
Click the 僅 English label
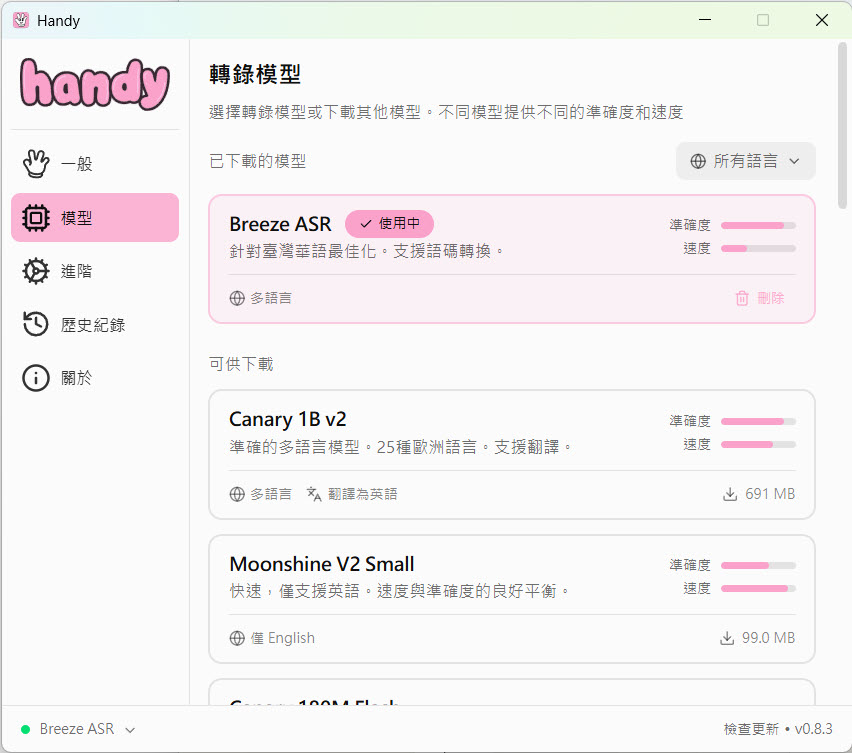pyautogui.click(x=283, y=638)
